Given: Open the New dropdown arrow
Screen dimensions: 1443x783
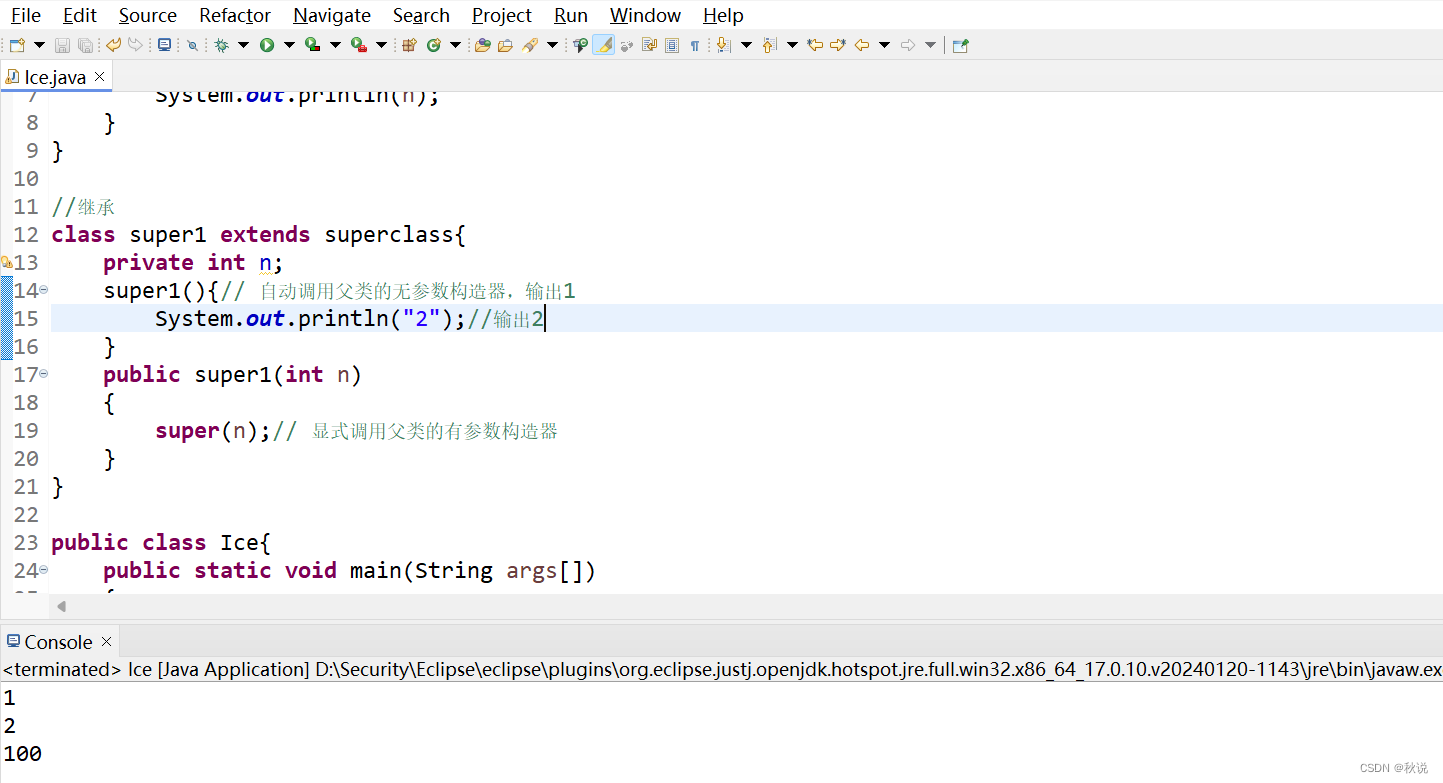Looking at the screenshot, I should click(x=39, y=45).
